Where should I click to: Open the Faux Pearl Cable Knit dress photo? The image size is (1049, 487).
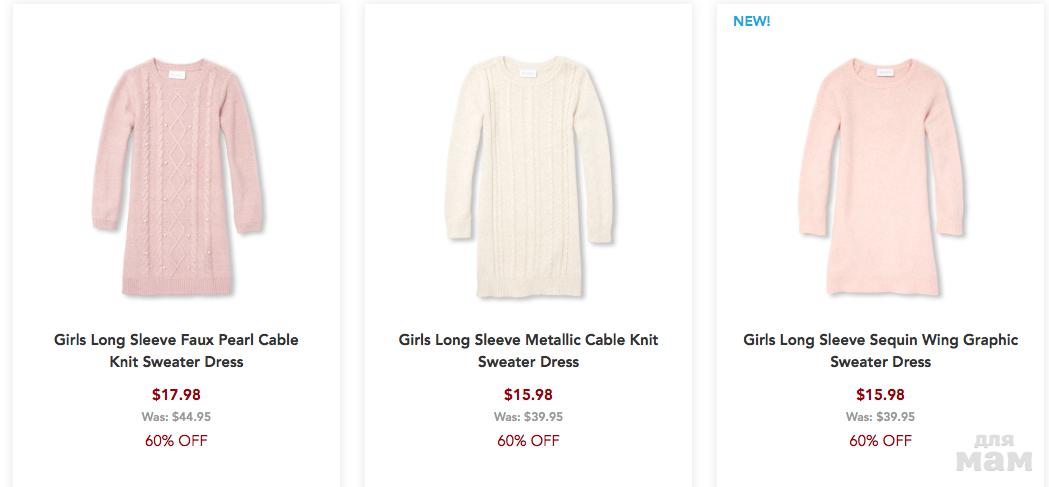tap(176, 180)
